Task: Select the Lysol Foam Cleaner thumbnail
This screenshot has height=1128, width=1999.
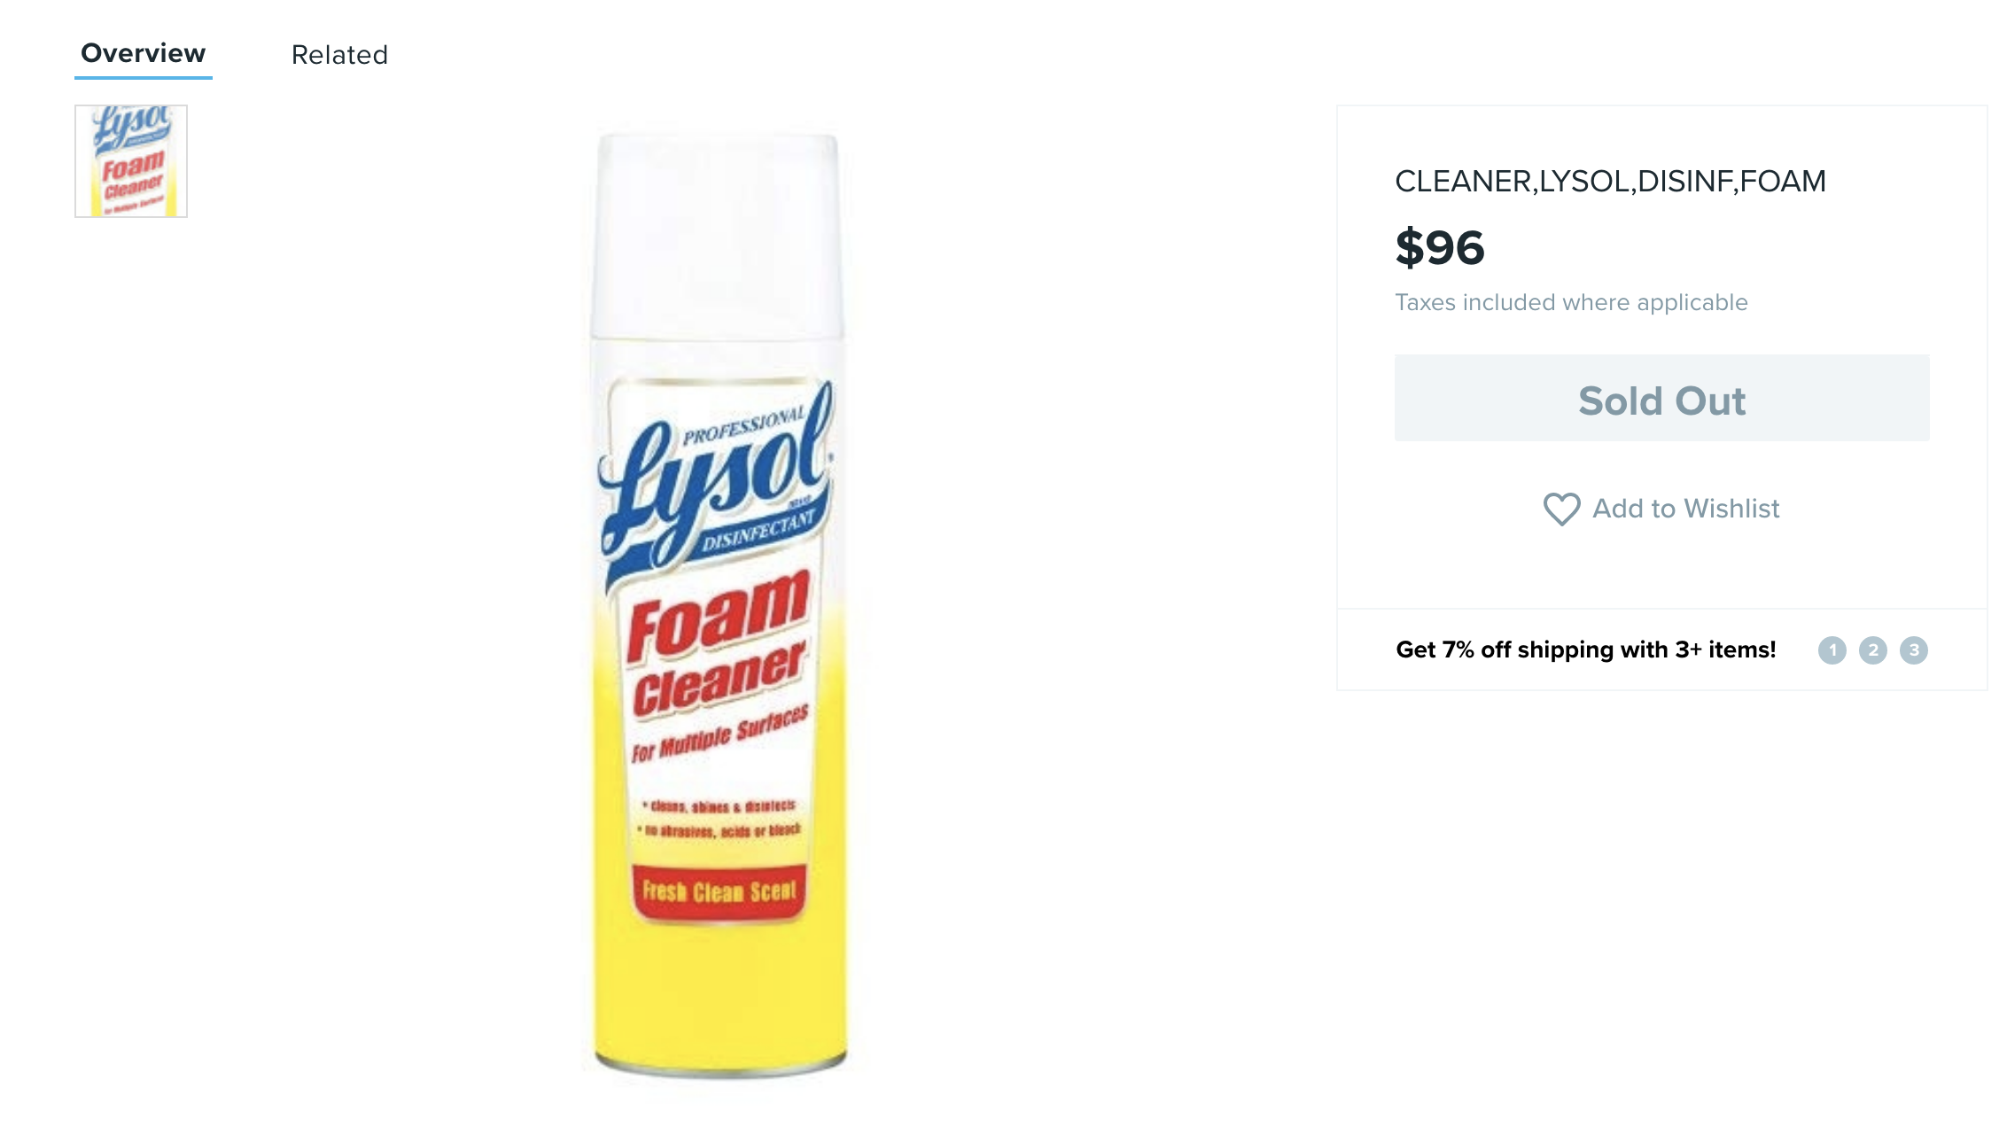Action: coord(131,161)
